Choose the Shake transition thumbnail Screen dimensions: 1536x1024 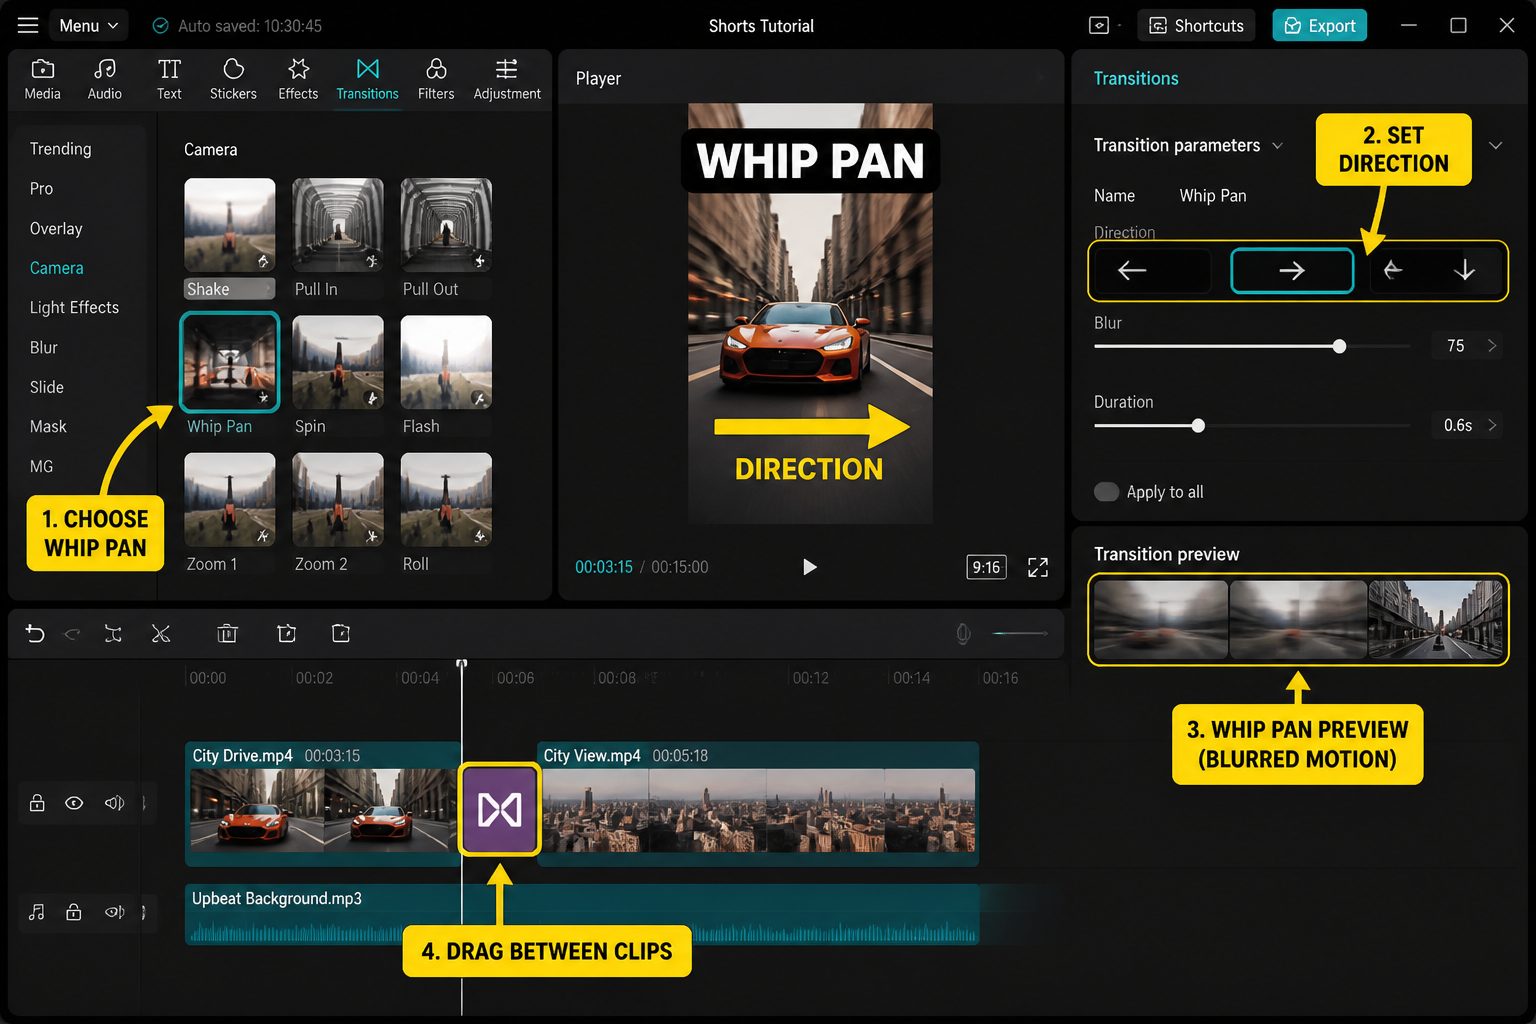[229, 225]
